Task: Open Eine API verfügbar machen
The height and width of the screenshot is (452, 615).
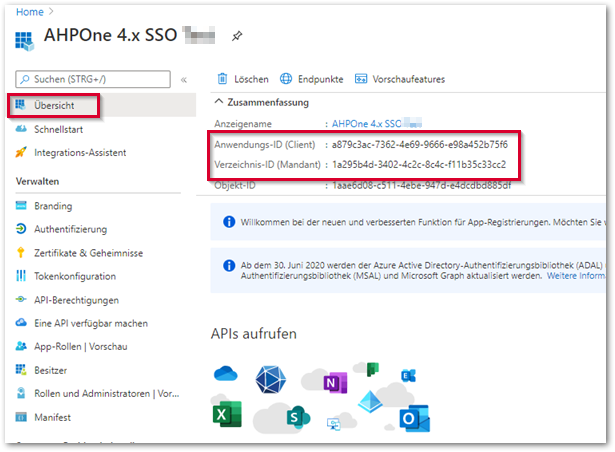Action: point(91,323)
